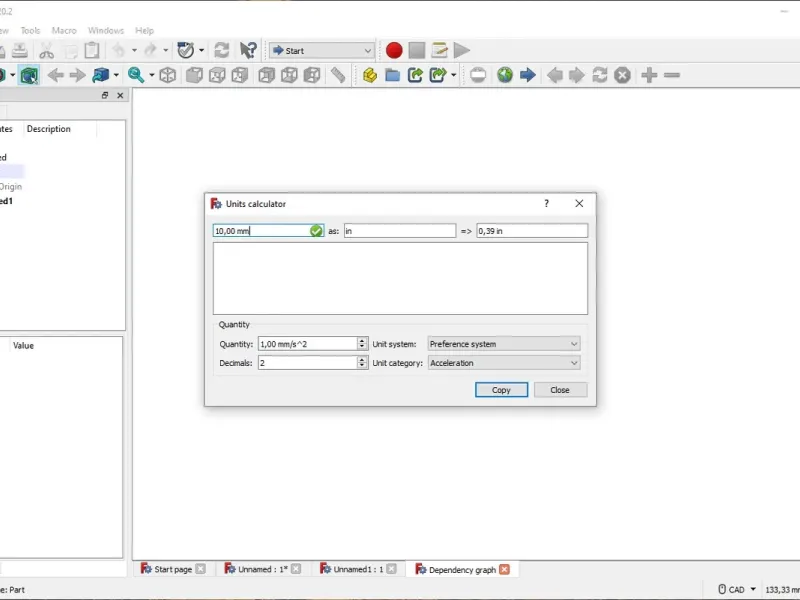The width and height of the screenshot is (800, 600).
Task: Click the undo arrow icon
Action: [x=118, y=50]
